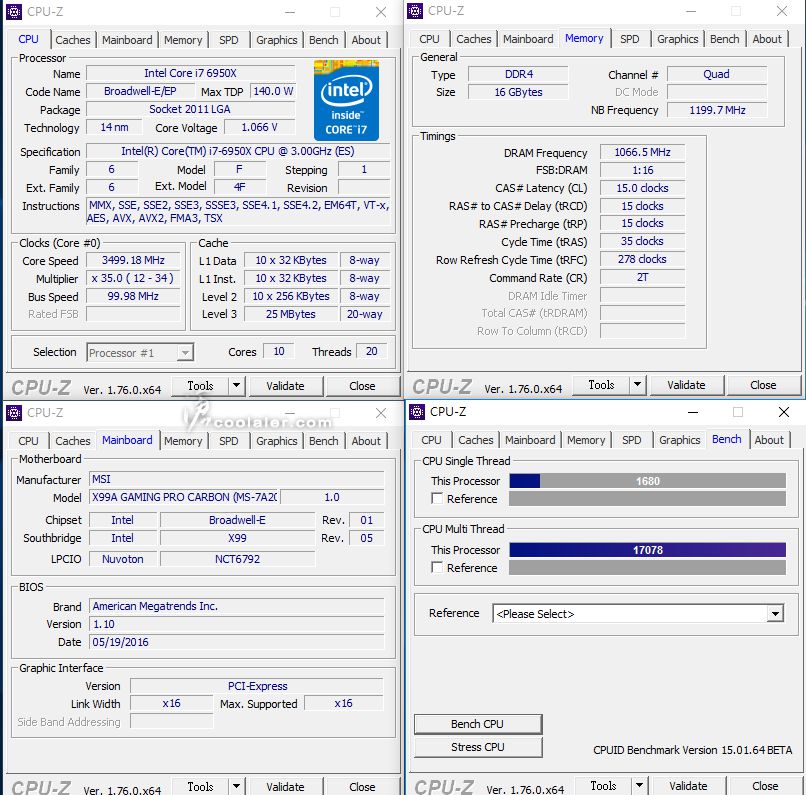Click the Bench CPU button
This screenshot has width=806, height=795.
point(478,724)
